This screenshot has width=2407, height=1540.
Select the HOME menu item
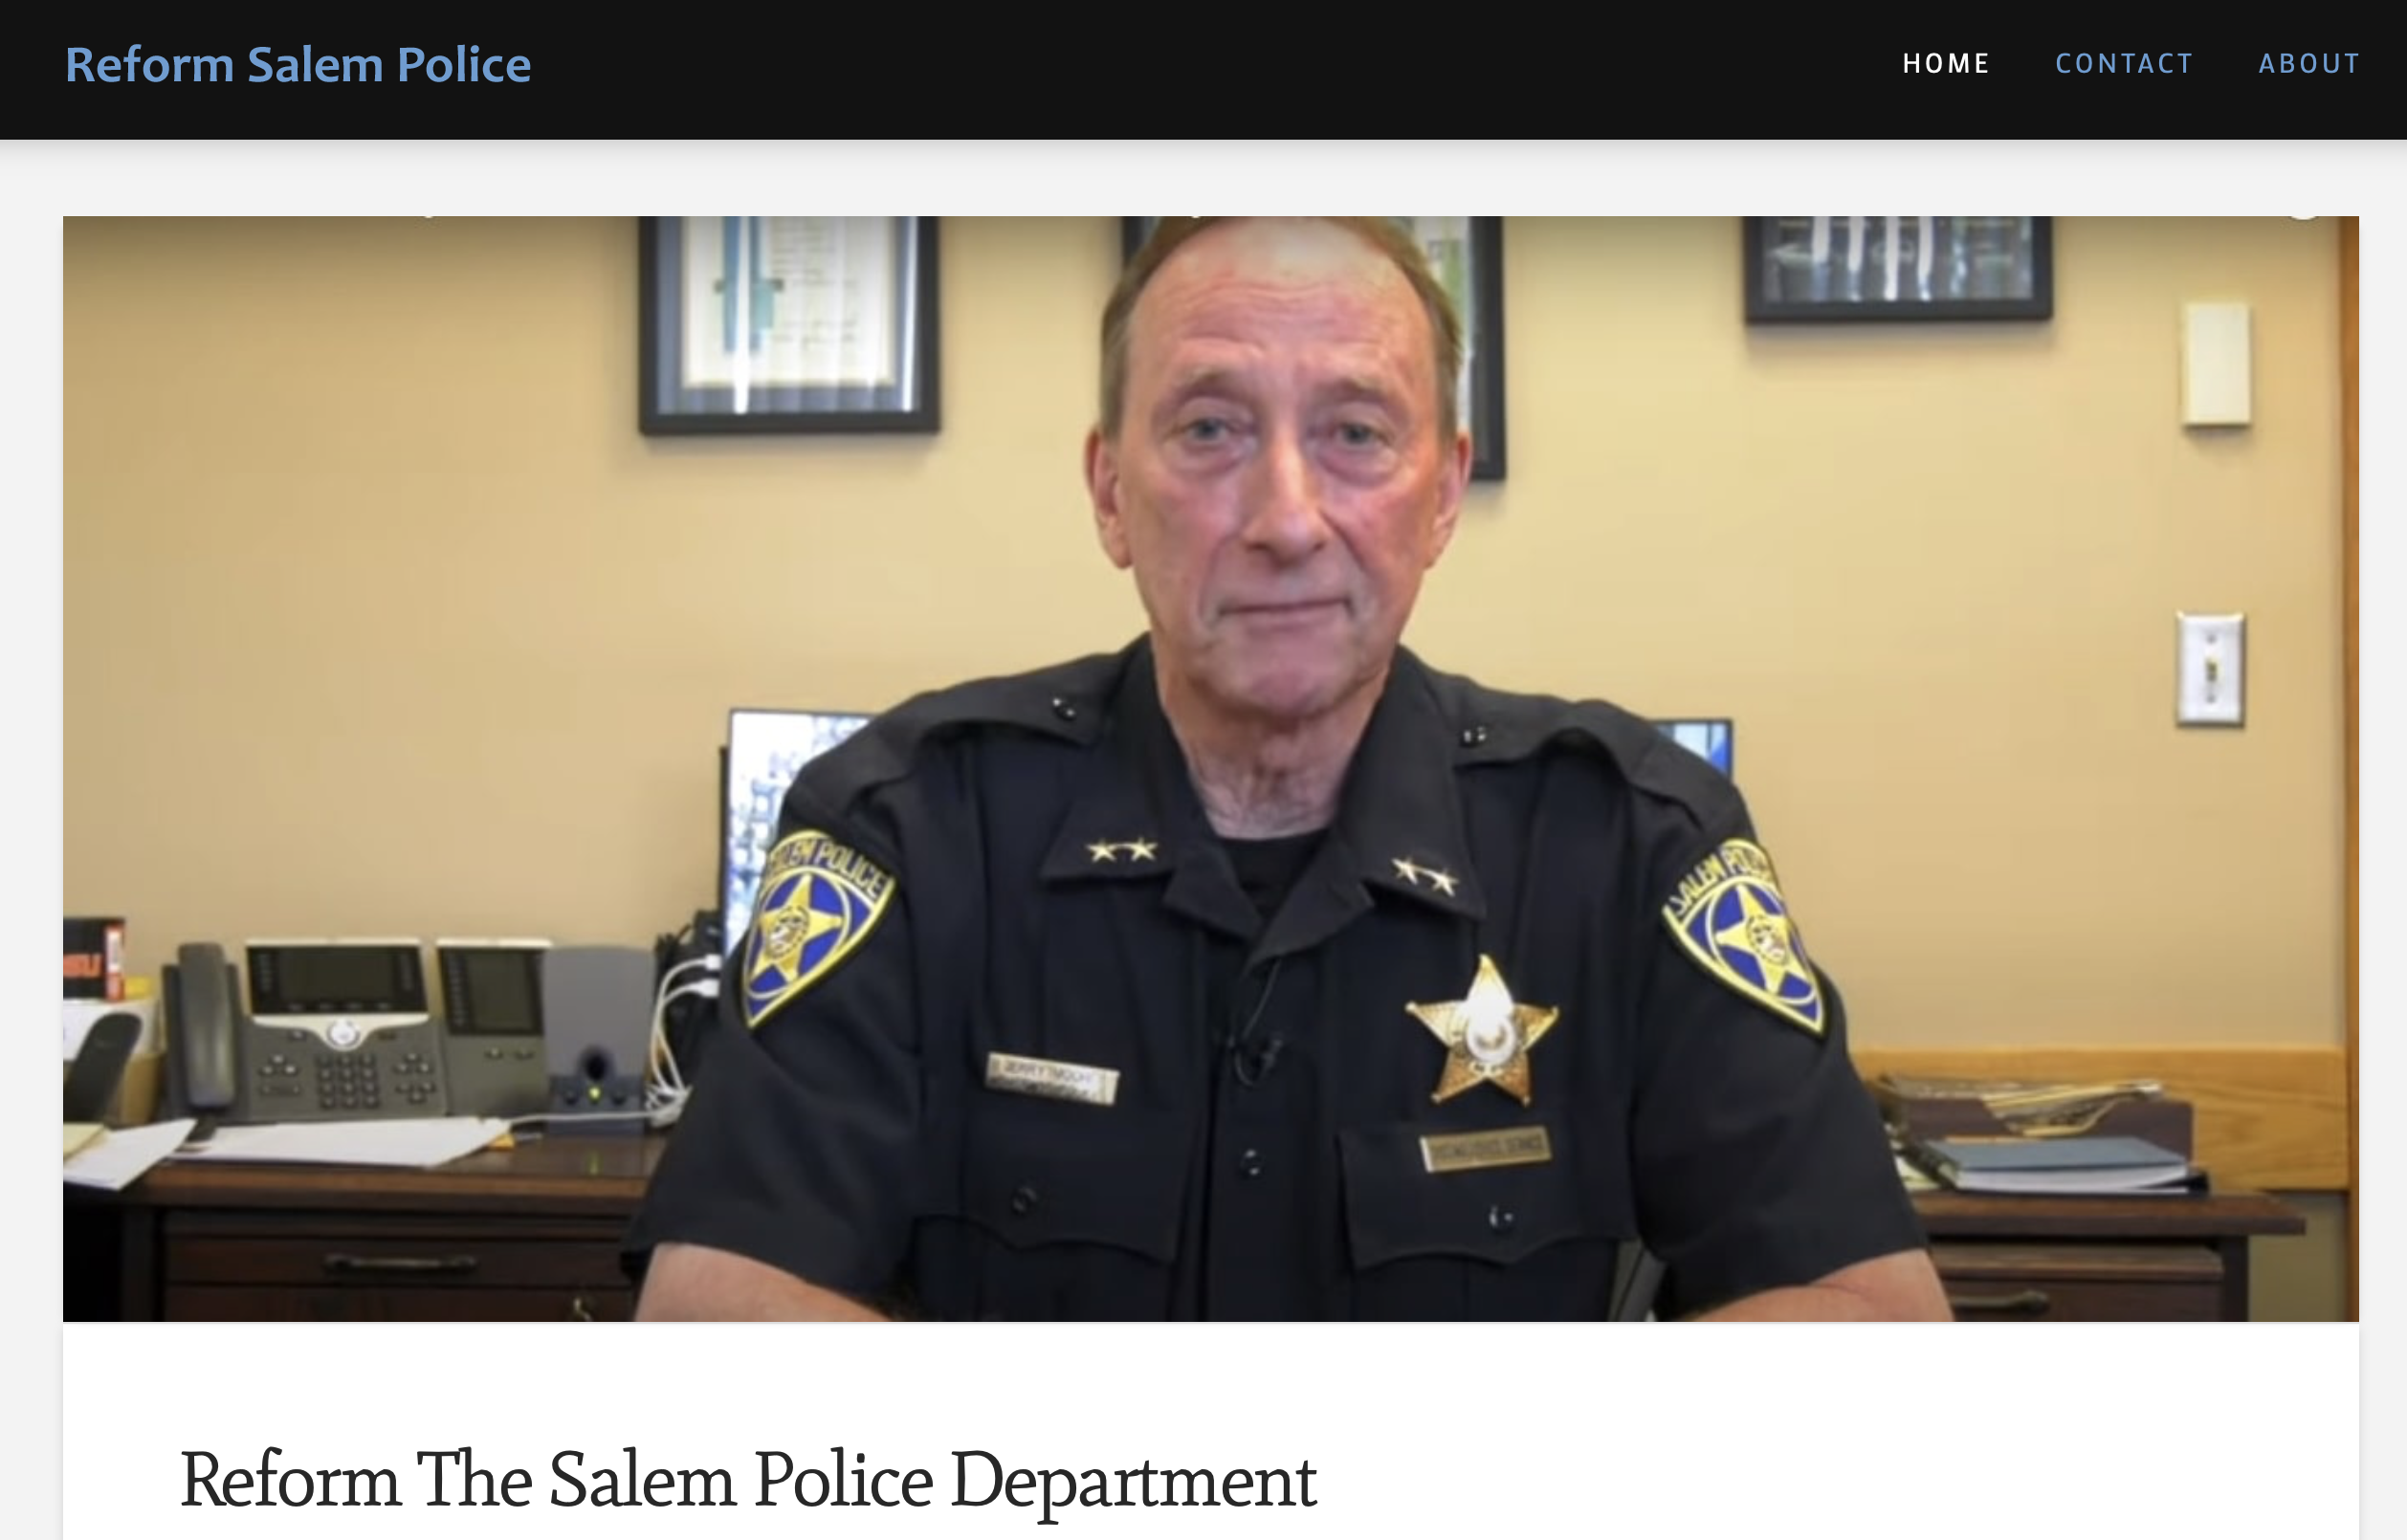pyautogui.click(x=1945, y=64)
